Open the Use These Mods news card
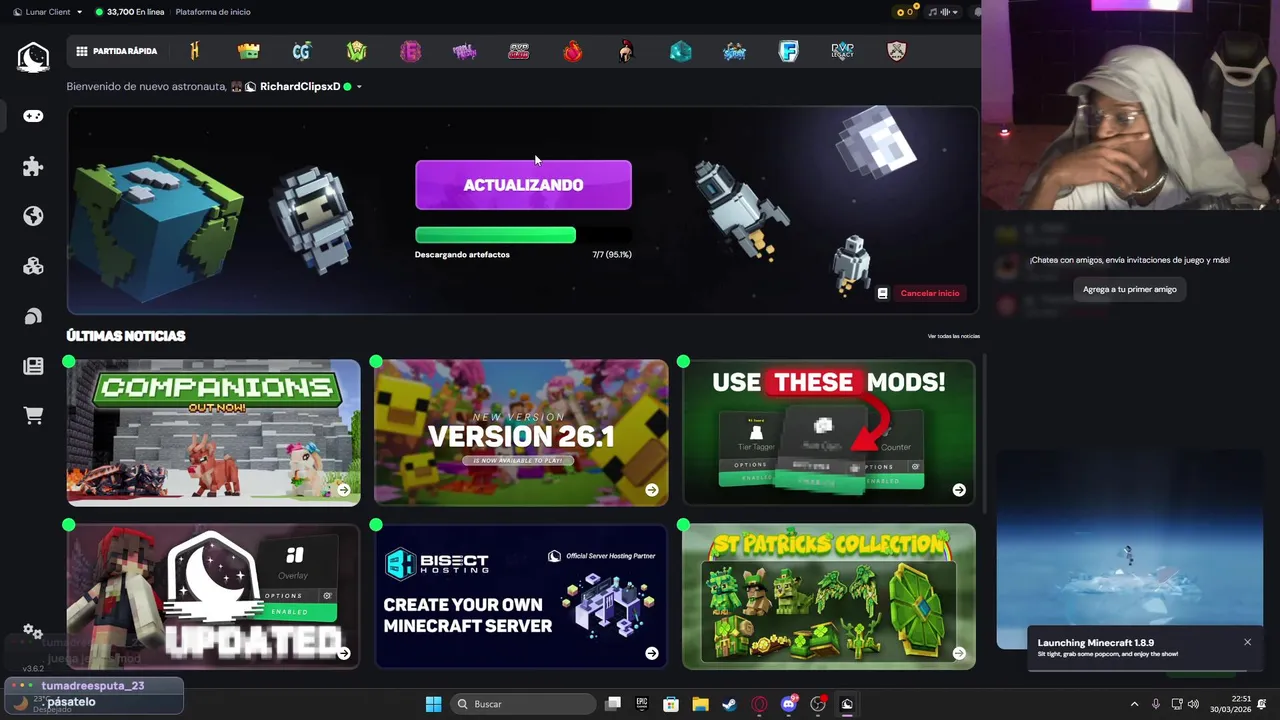Screen dimensions: 1280x720 pyautogui.click(x=829, y=432)
